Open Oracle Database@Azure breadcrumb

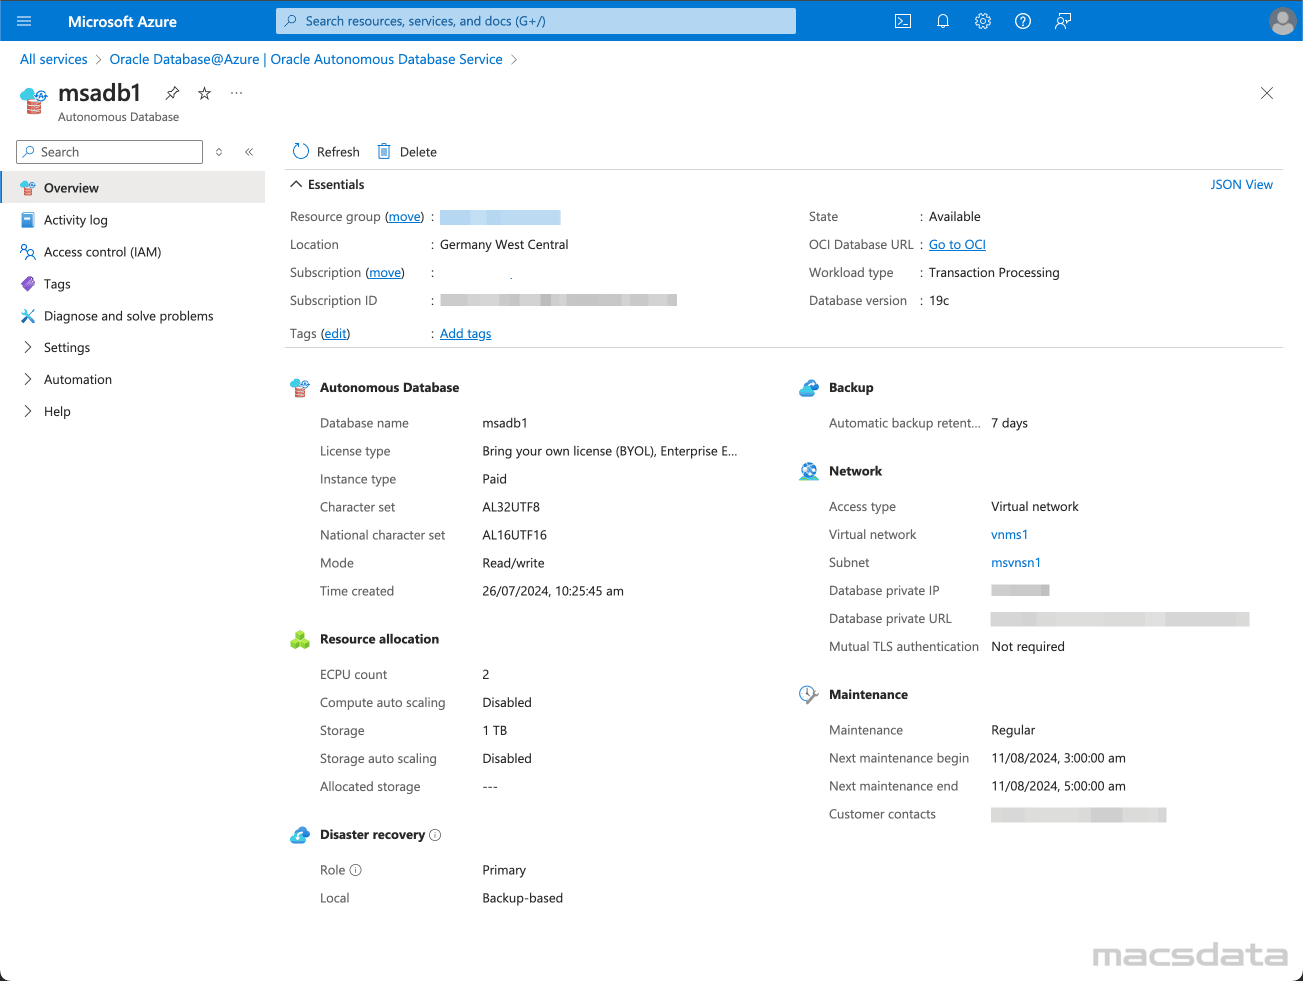tap(306, 59)
